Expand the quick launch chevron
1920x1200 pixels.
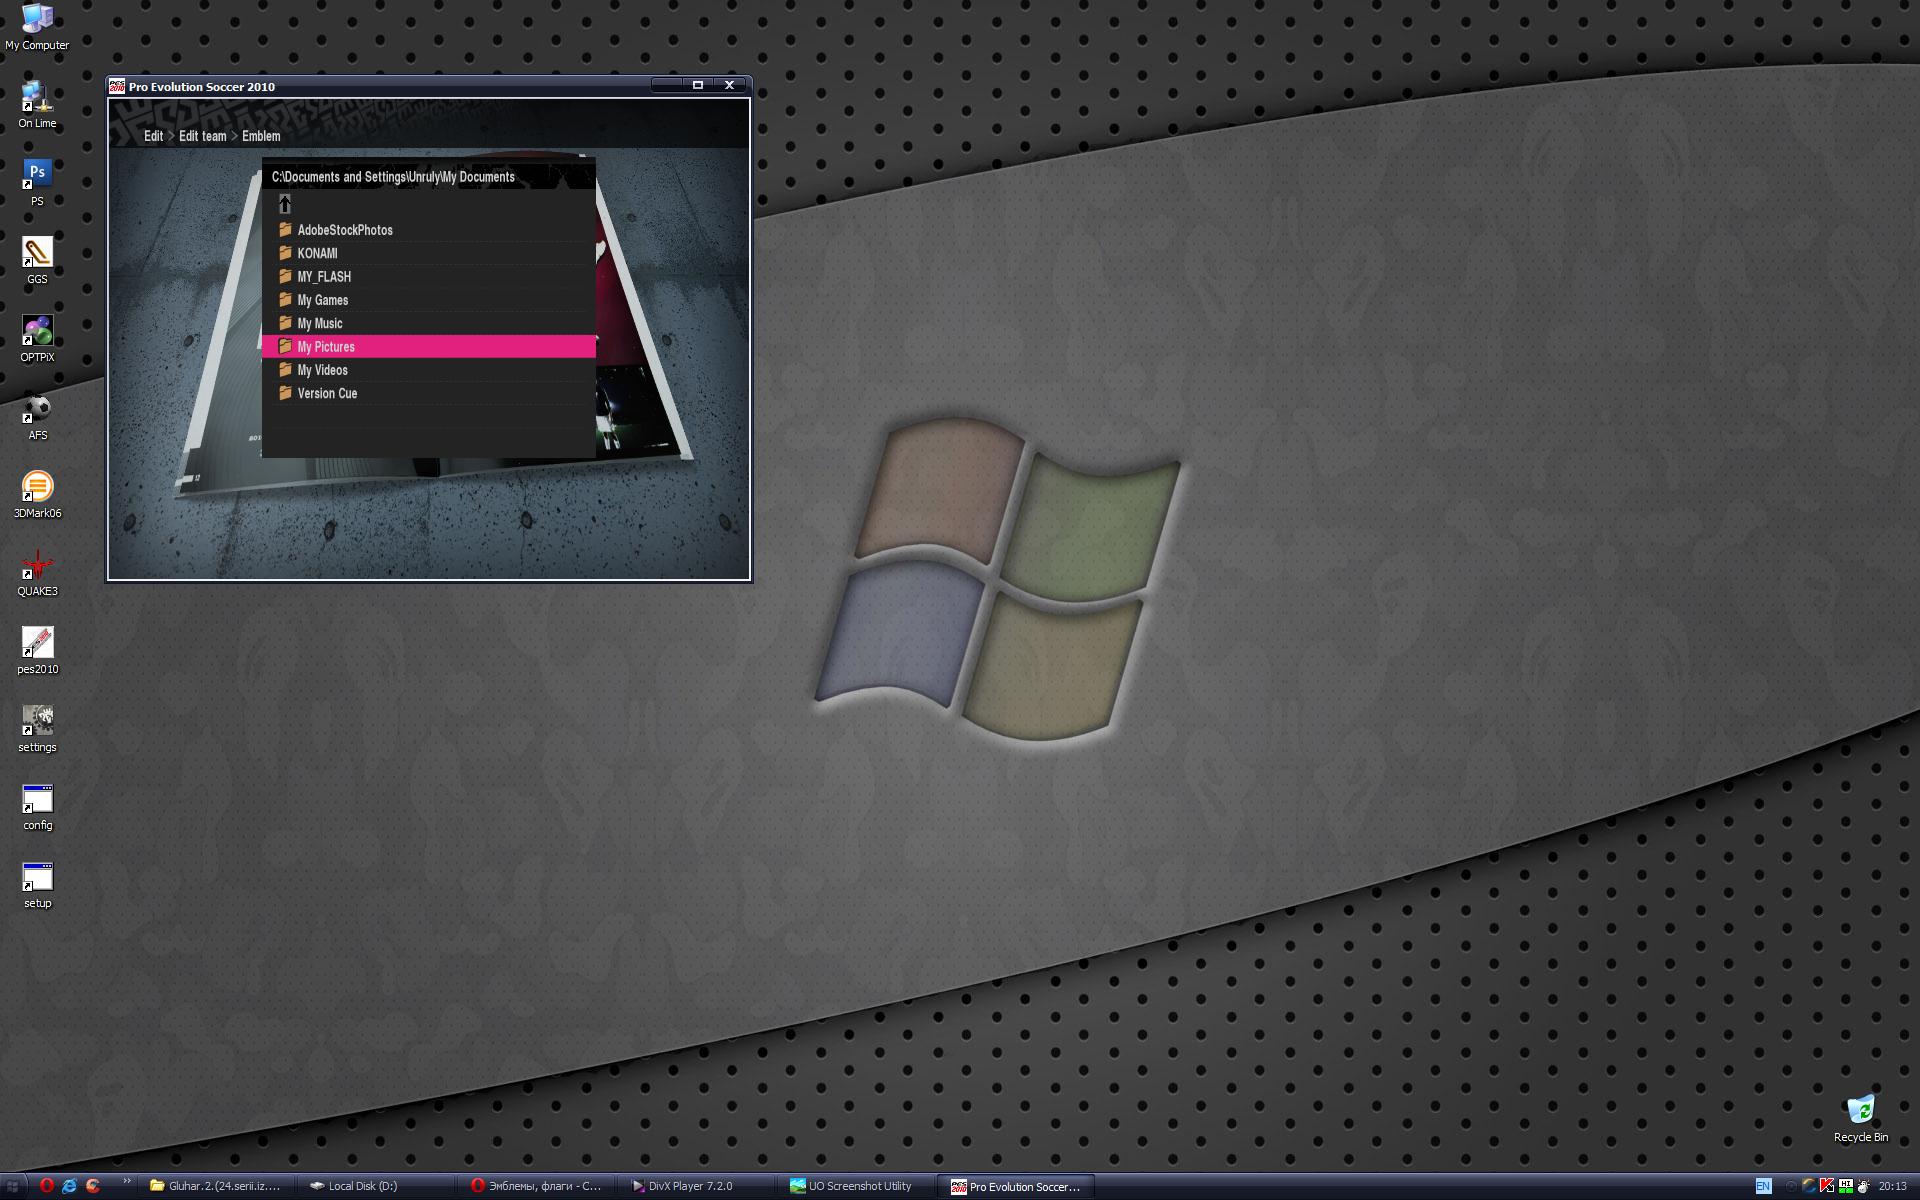click(127, 1182)
